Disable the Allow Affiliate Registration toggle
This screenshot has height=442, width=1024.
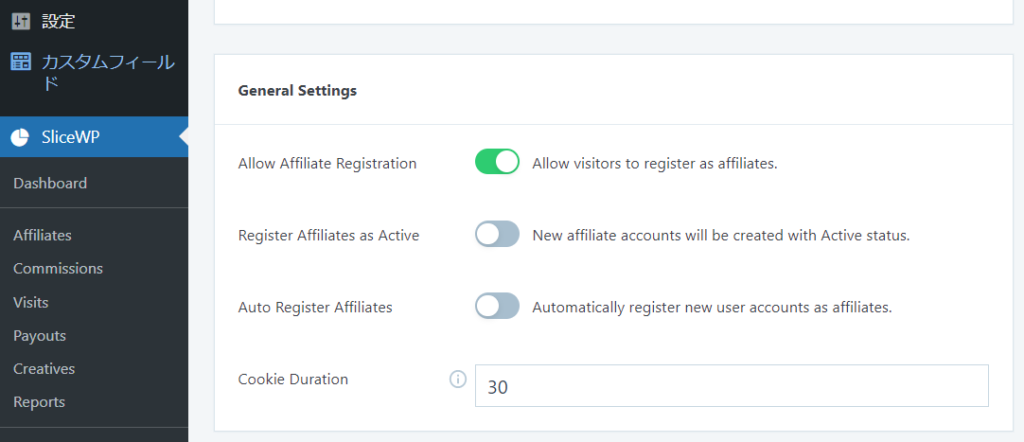497,162
